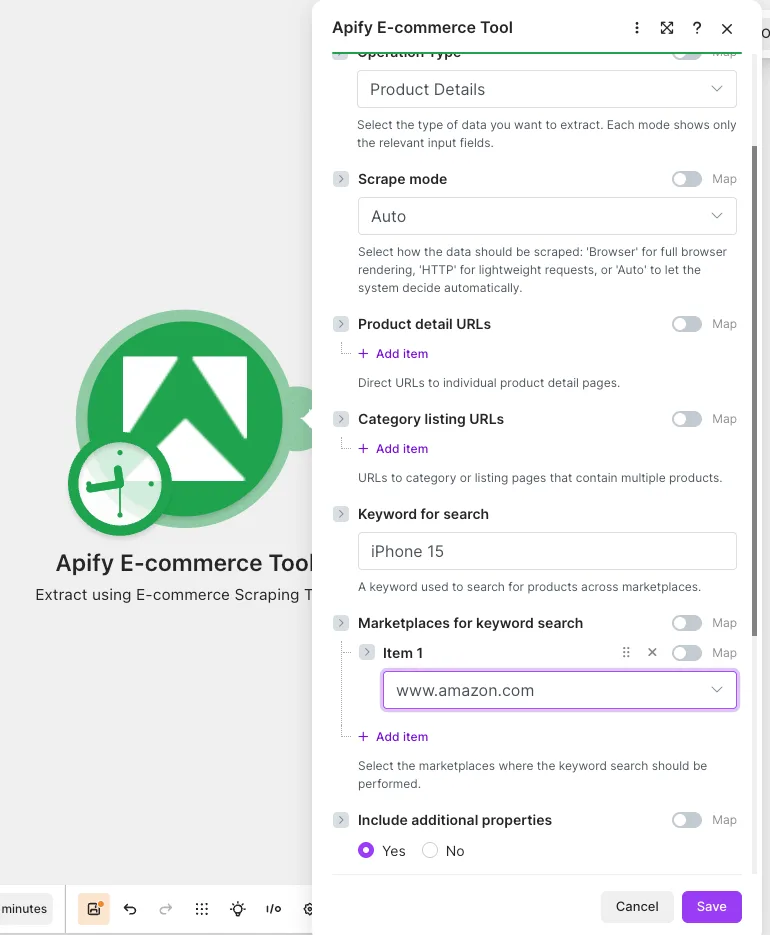This screenshot has width=770, height=935.
Task: Toggle Map for Item 1
Action: click(686, 653)
